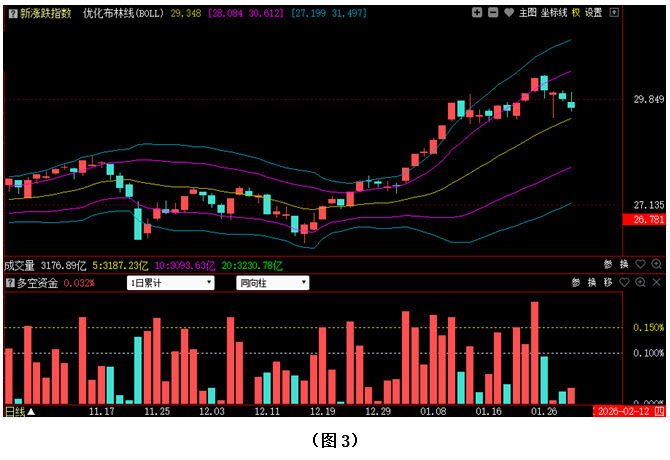Click the last magnifier in 成交量 row
Viewport: 670px width, 460px height.
point(656,265)
